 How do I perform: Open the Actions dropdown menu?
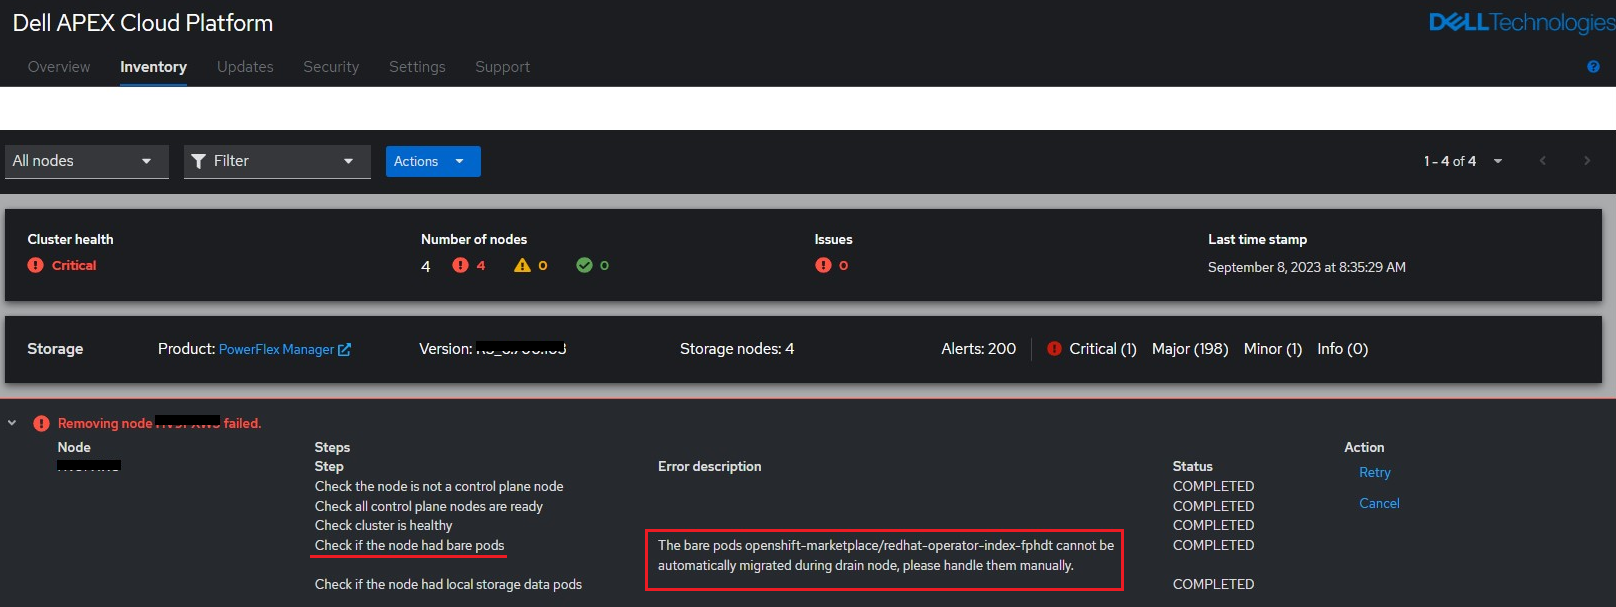click(433, 161)
